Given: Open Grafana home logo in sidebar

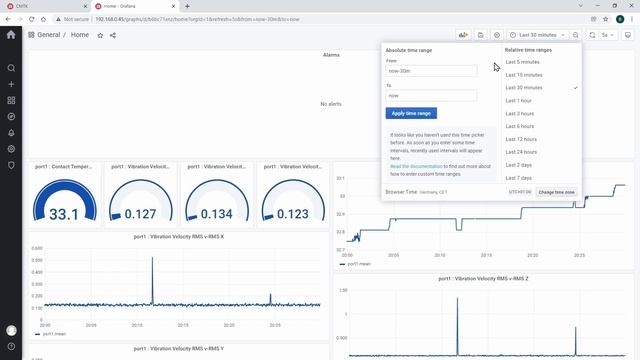Looking at the screenshot, I should point(11,35).
